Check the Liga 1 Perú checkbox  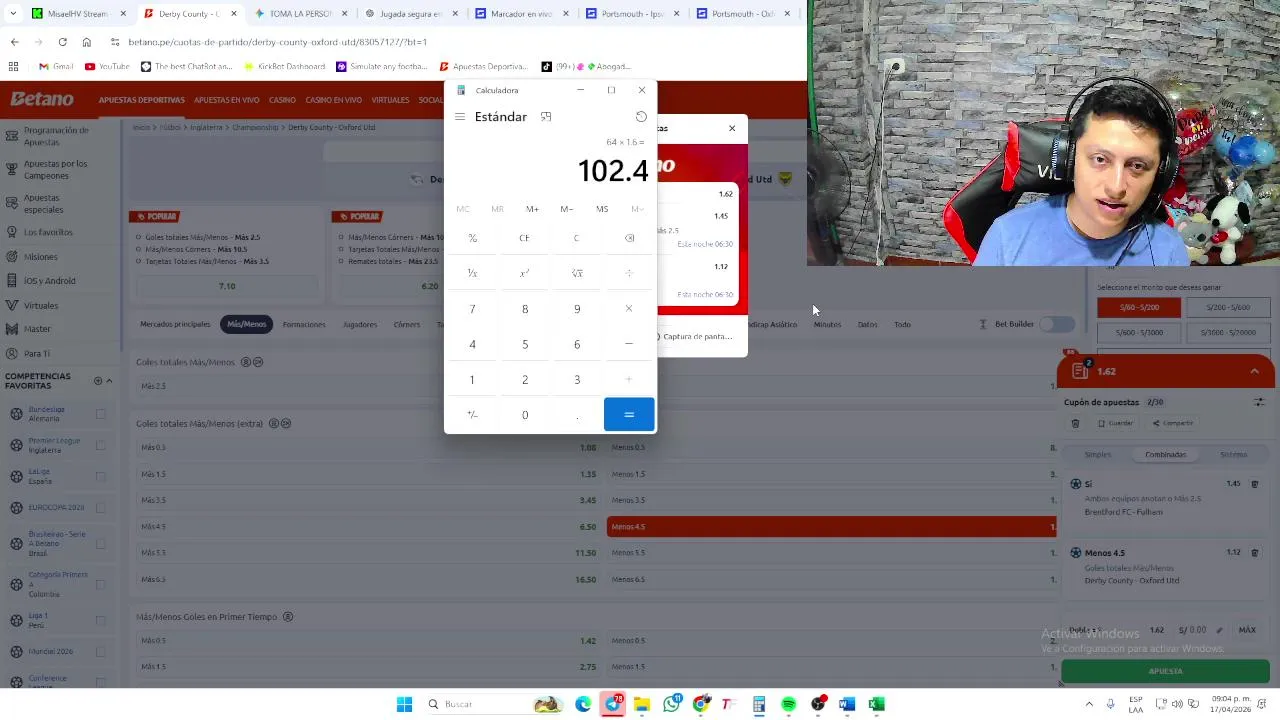pos(100,620)
